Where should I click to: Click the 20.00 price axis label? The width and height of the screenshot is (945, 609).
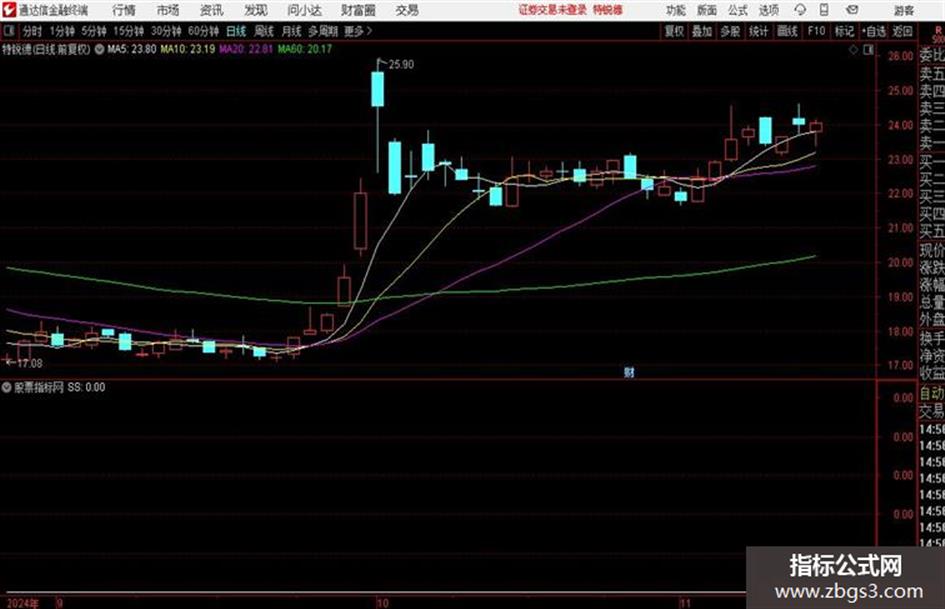pyautogui.click(x=900, y=262)
